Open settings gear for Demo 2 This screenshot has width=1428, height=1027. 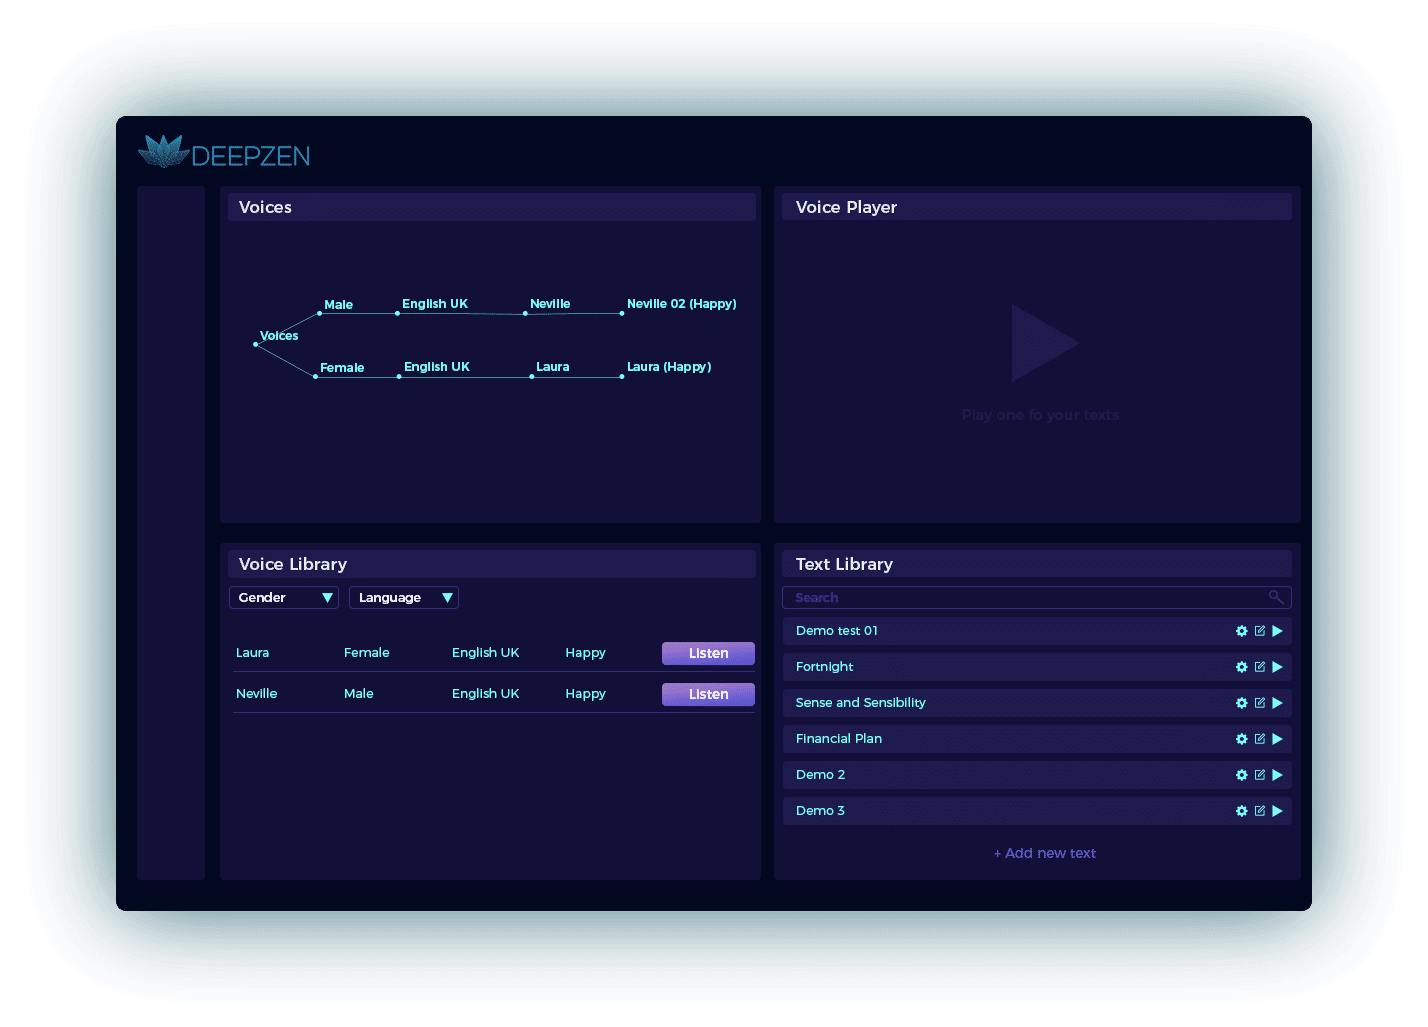click(1242, 775)
